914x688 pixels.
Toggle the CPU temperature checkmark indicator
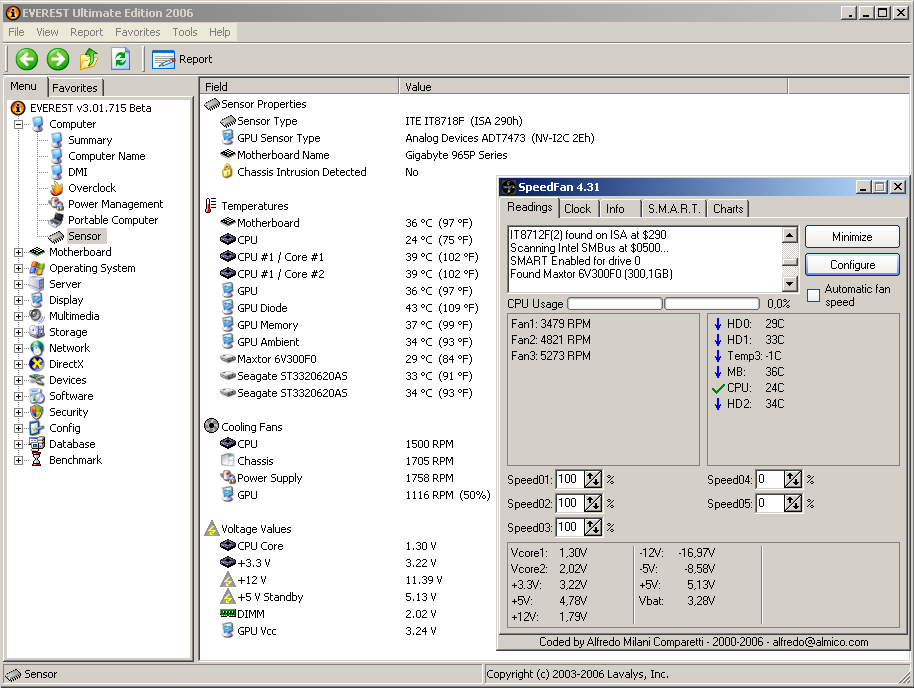pos(718,388)
